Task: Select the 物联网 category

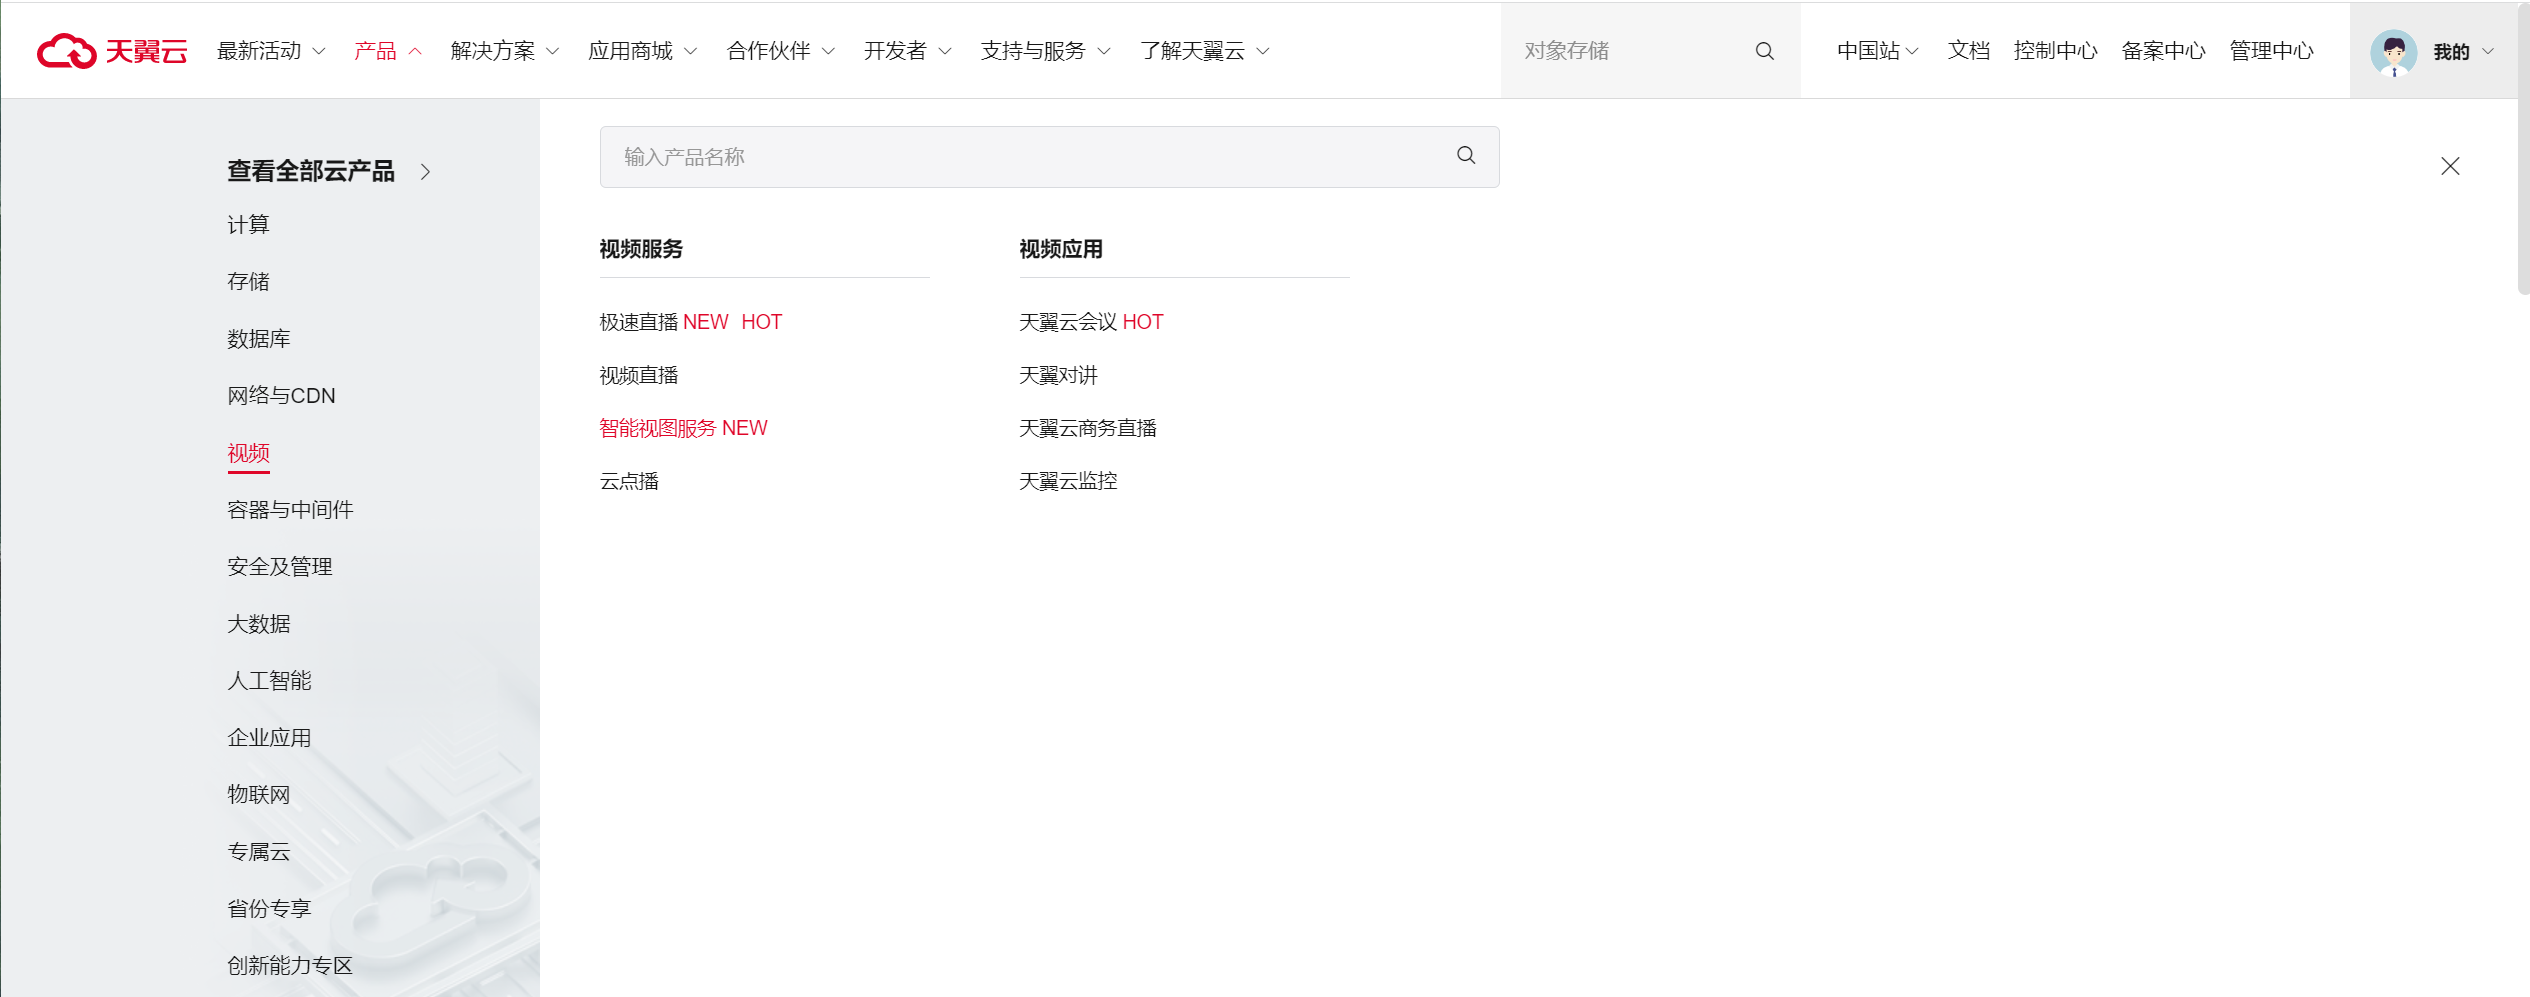Action: [259, 795]
